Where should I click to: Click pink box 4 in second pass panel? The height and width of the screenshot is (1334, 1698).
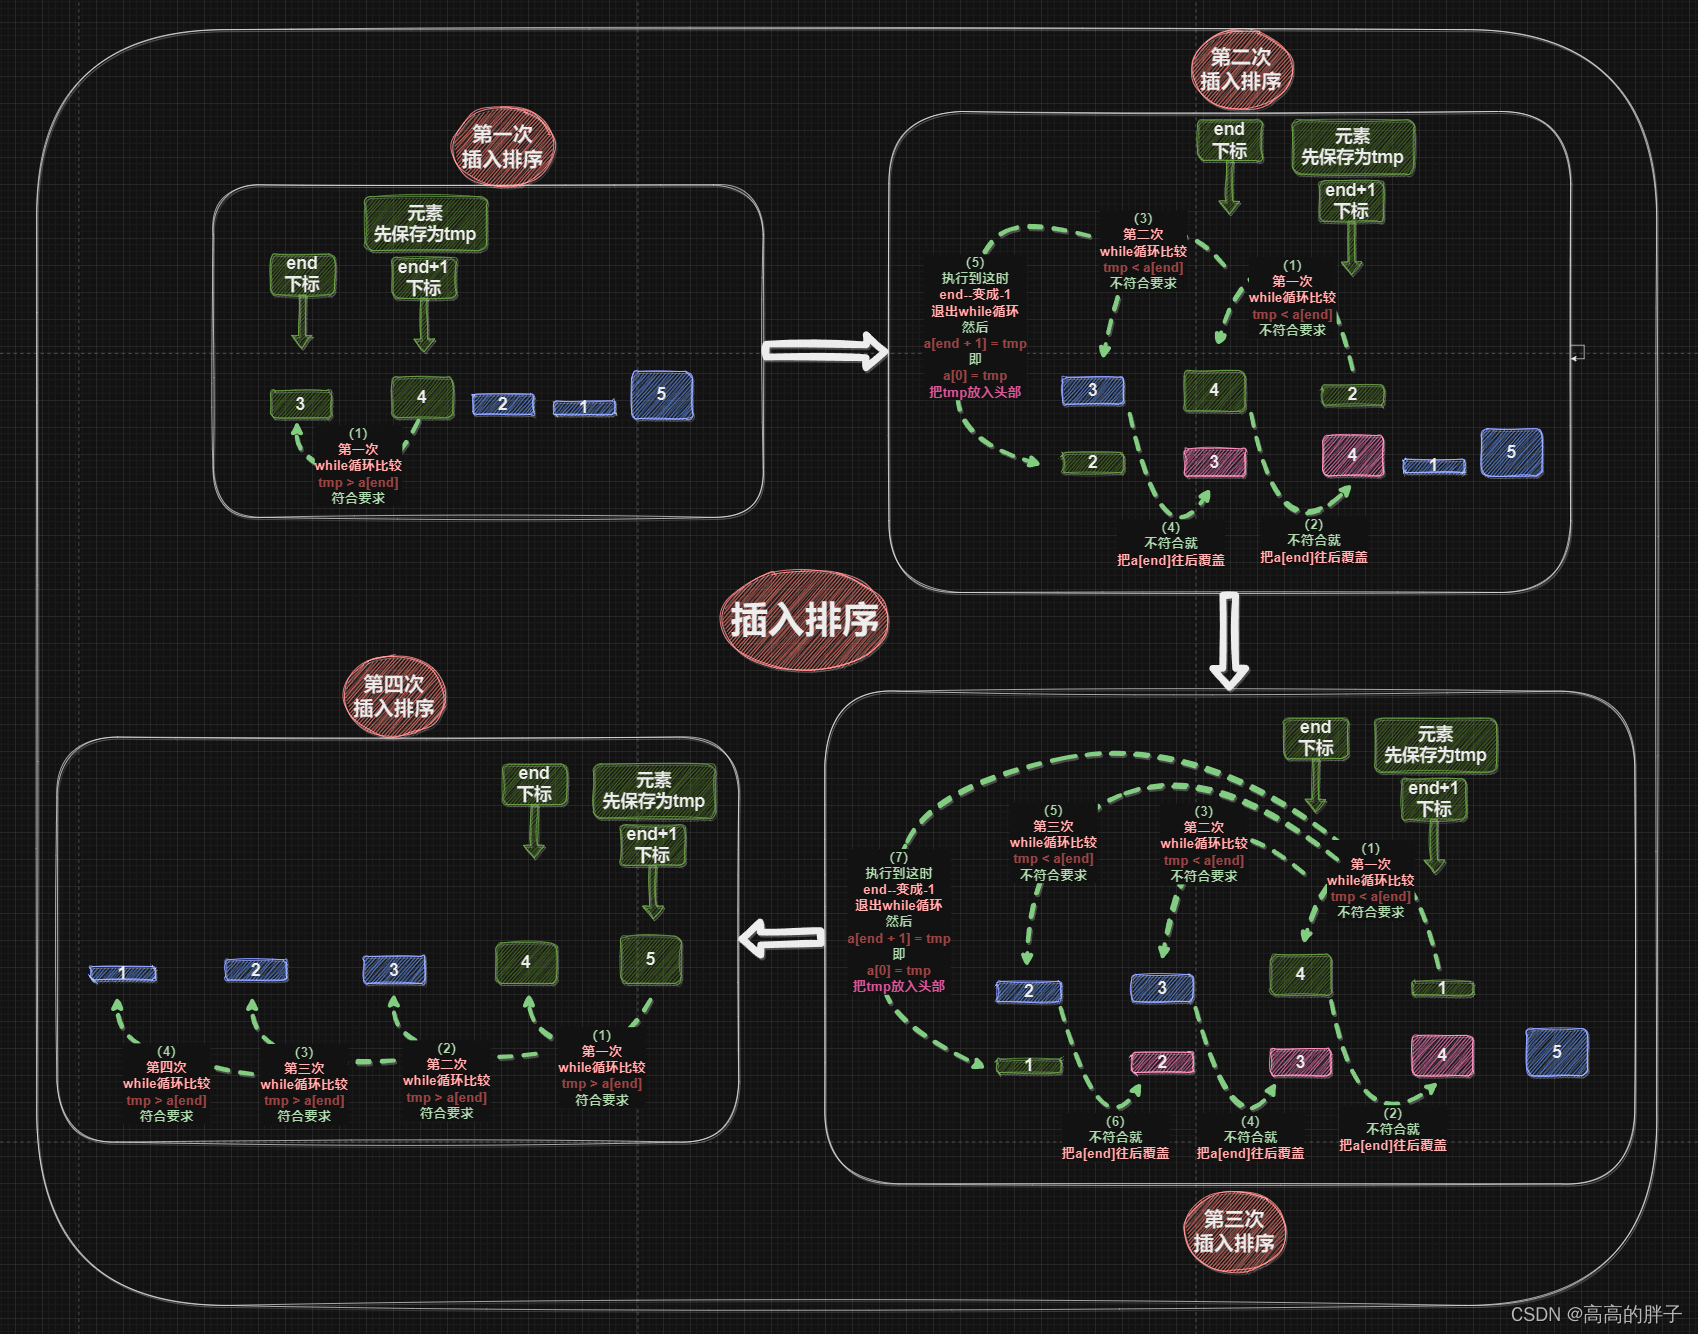click(x=1353, y=455)
